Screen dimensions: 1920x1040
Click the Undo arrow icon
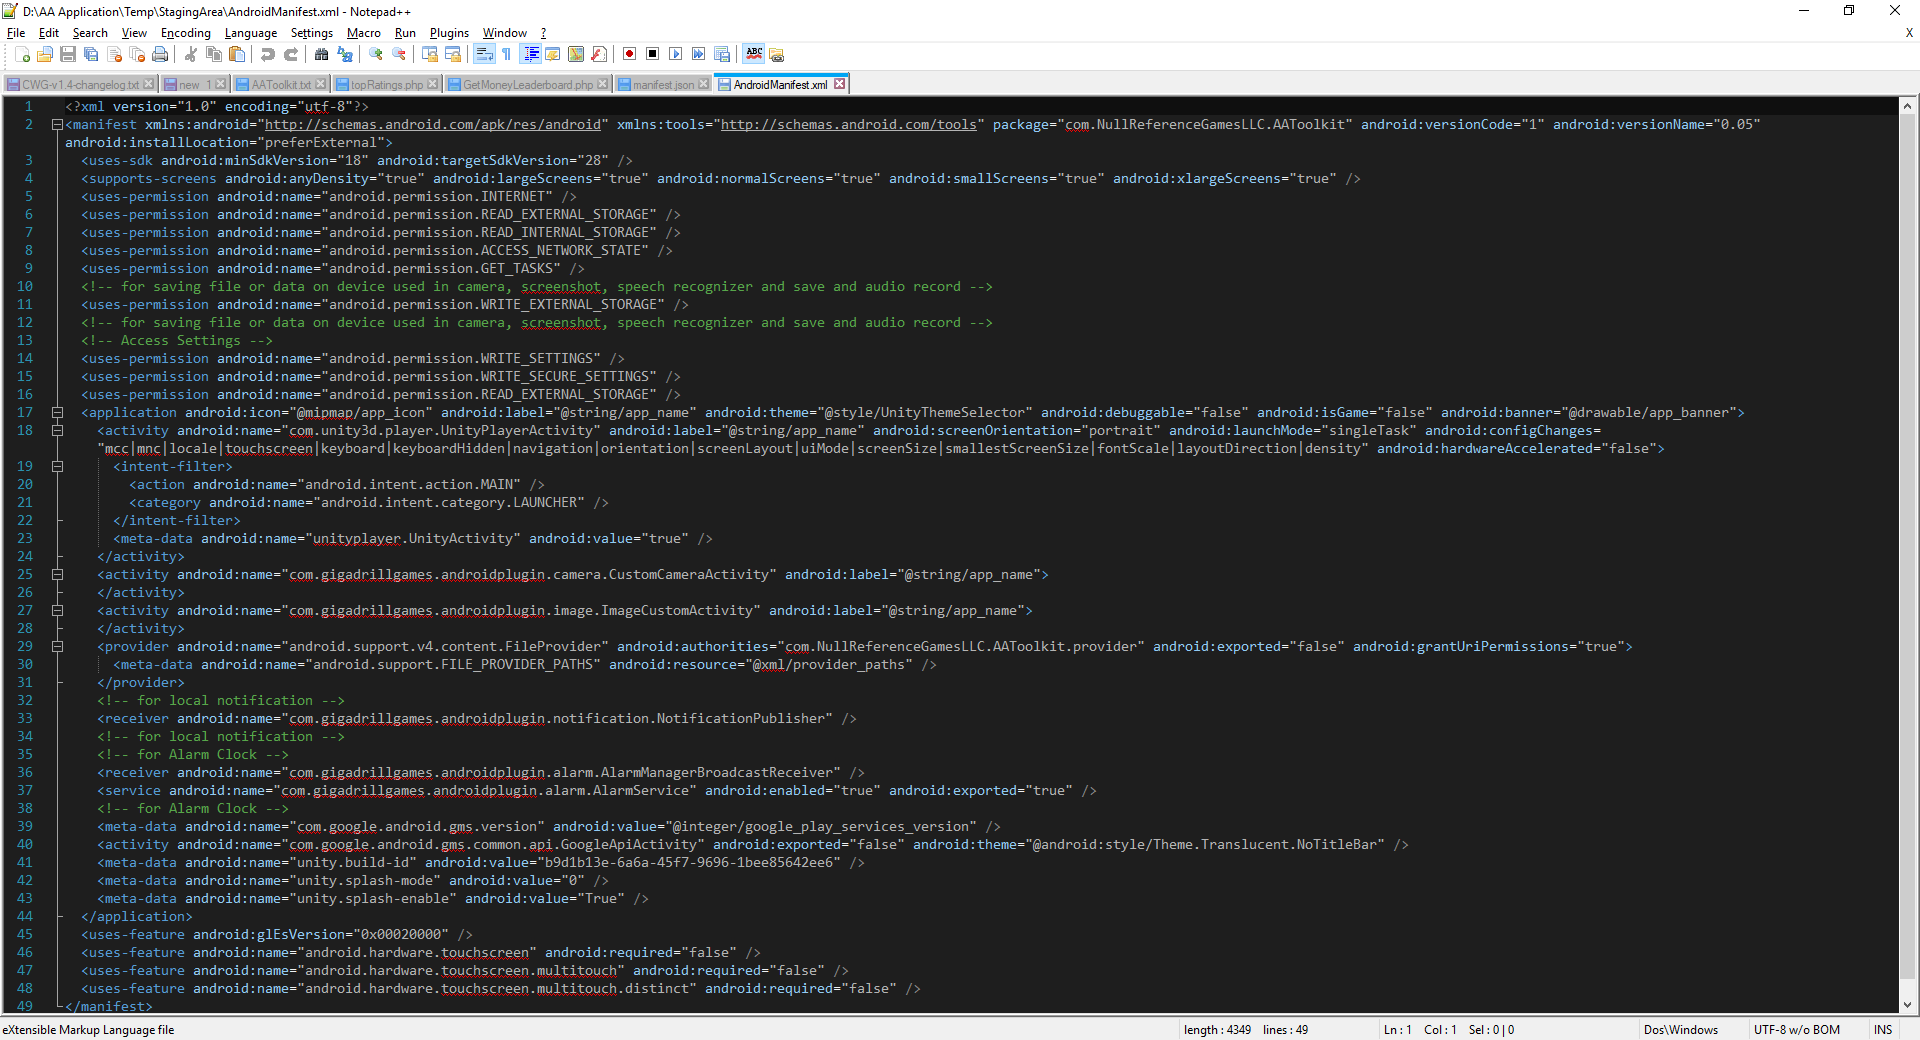click(x=267, y=55)
